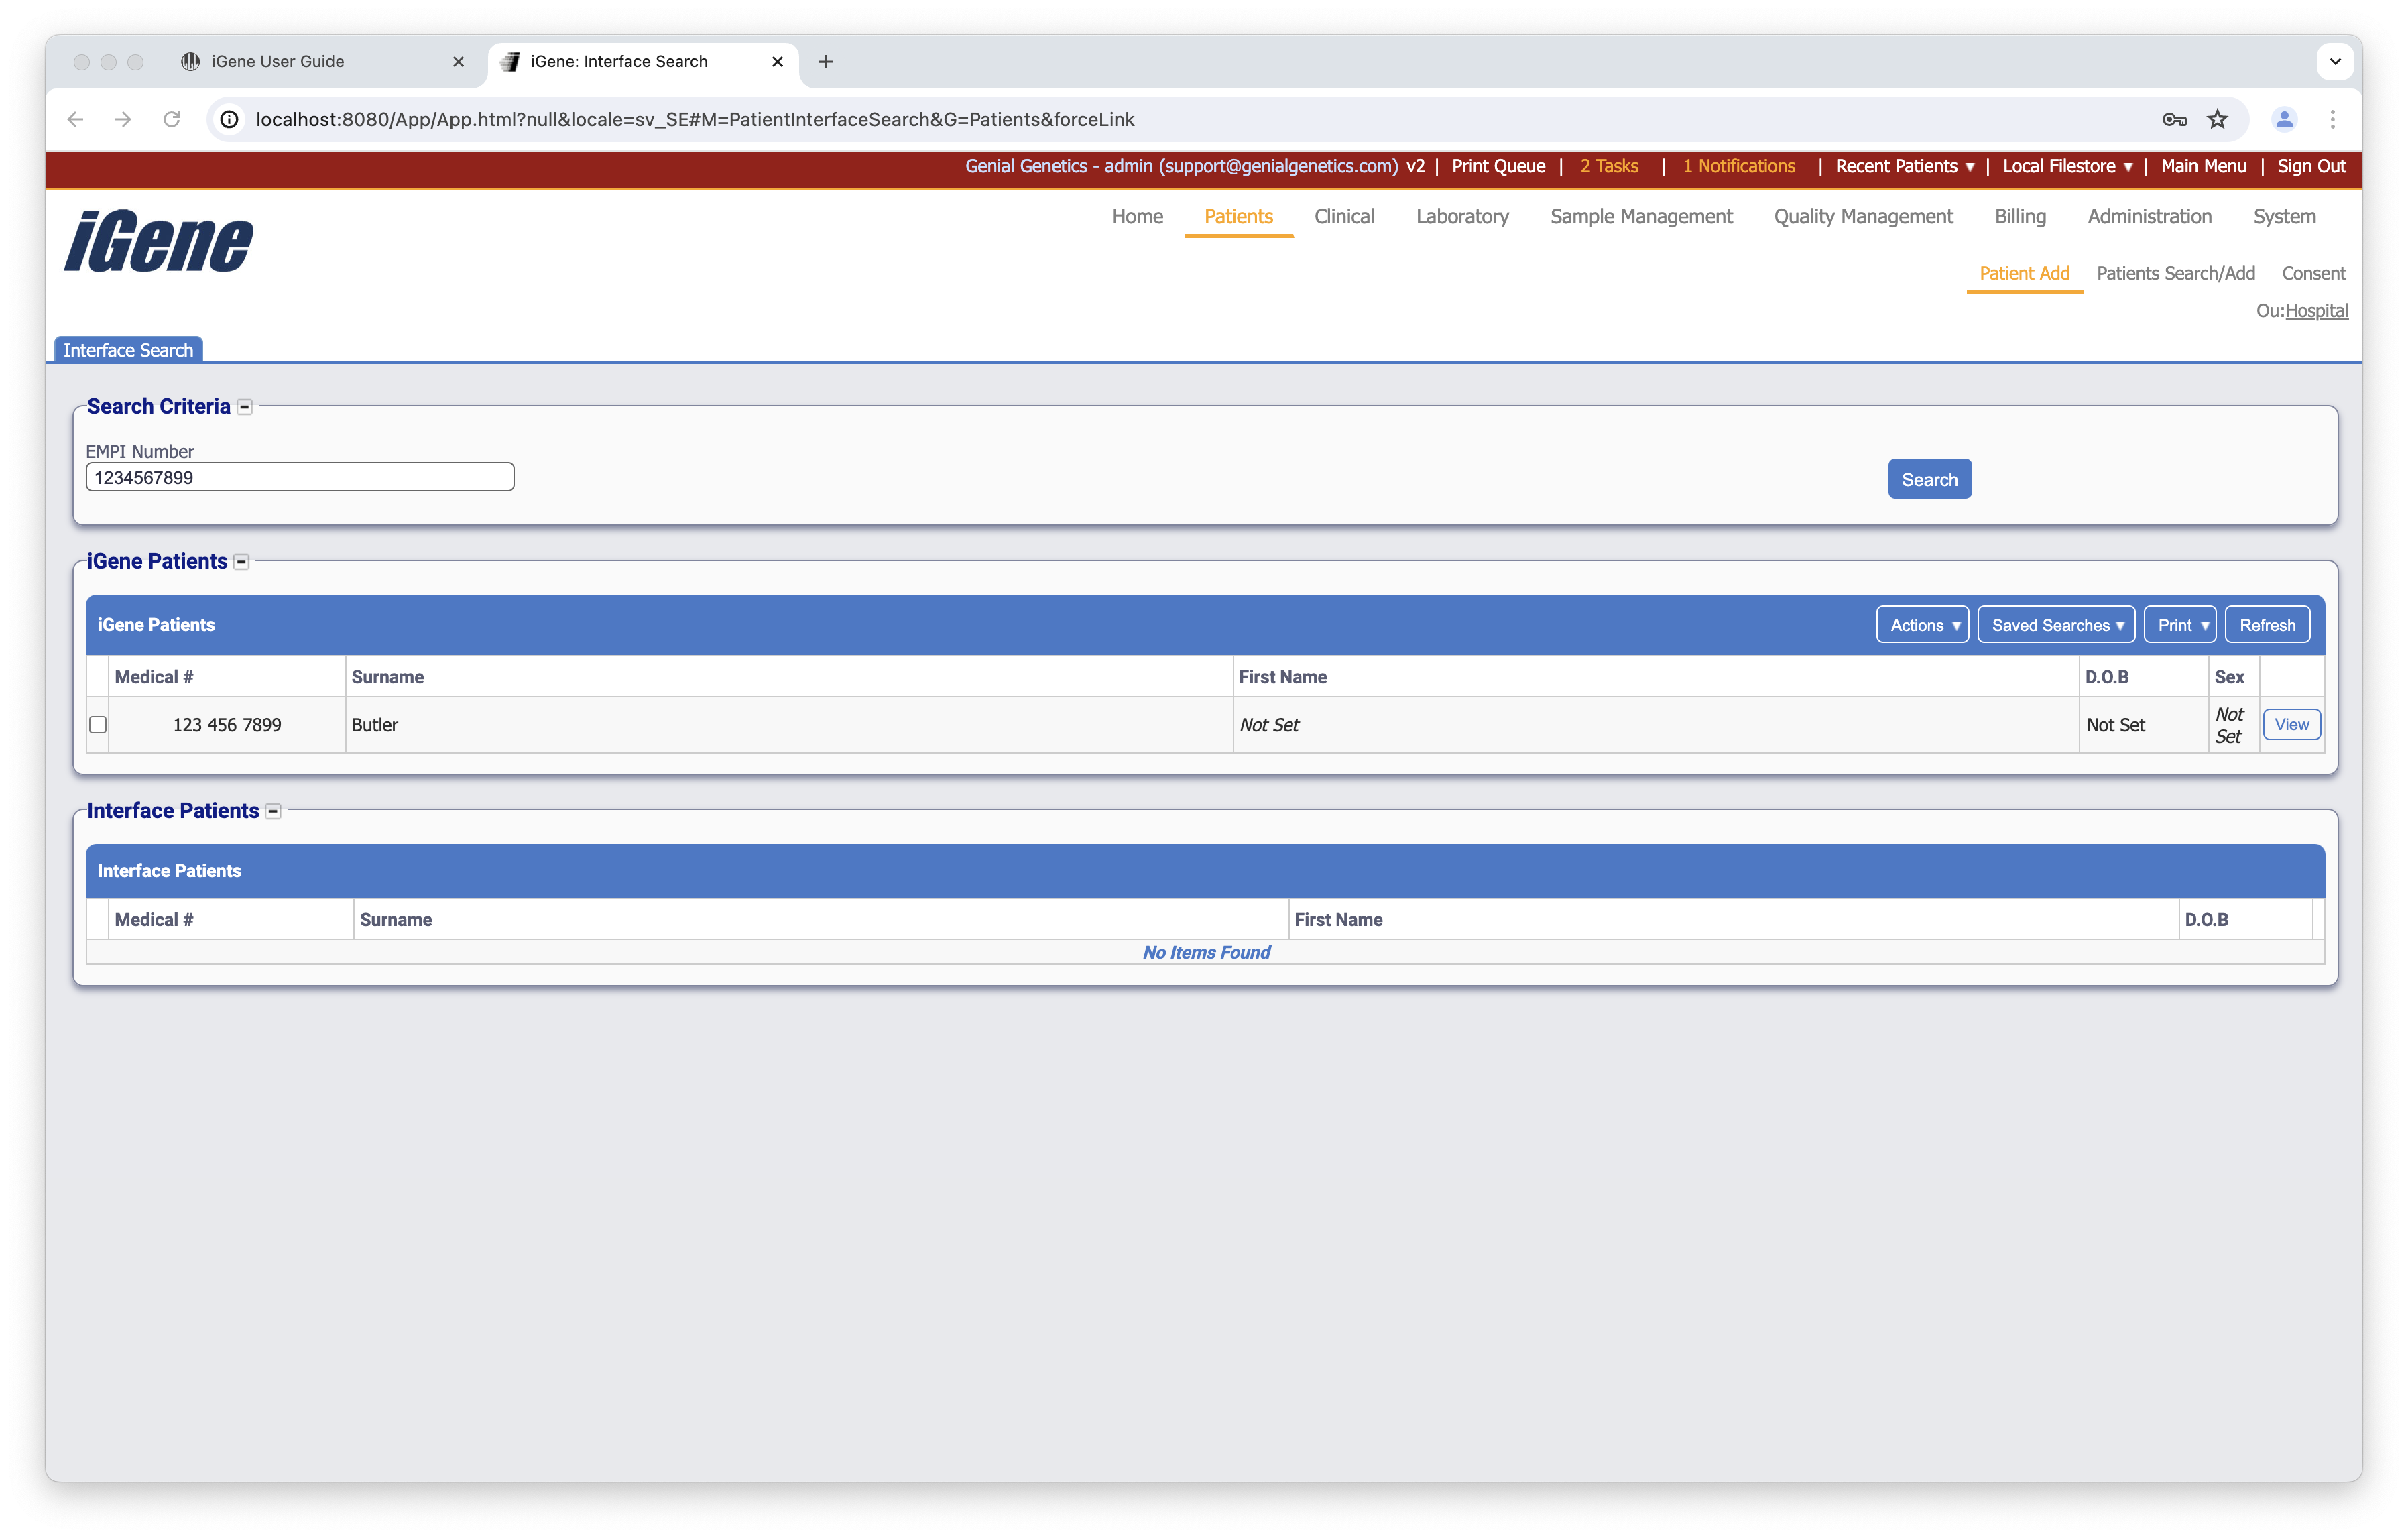
Task: Switch to the Laboratory menu
Action: (1461, 216)
